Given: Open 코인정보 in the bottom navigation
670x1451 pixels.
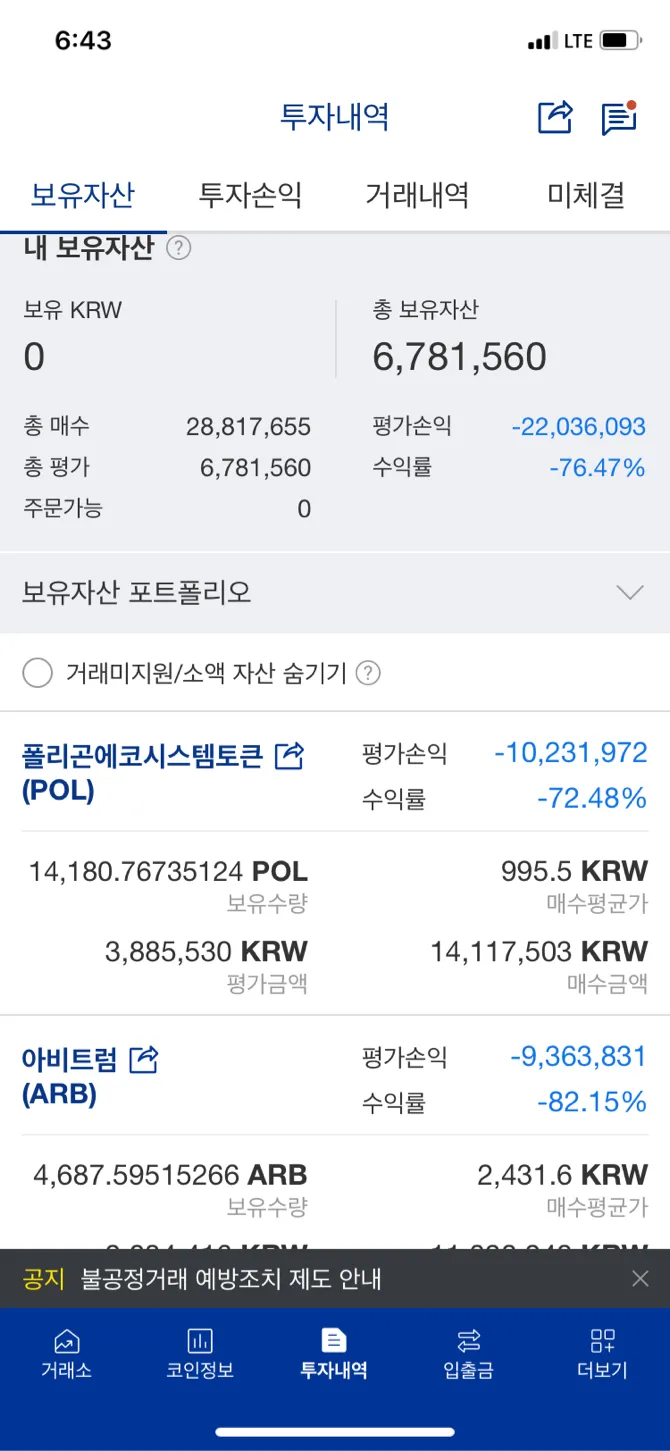Looking at the screenshot, I should [x=200, y=1353].
